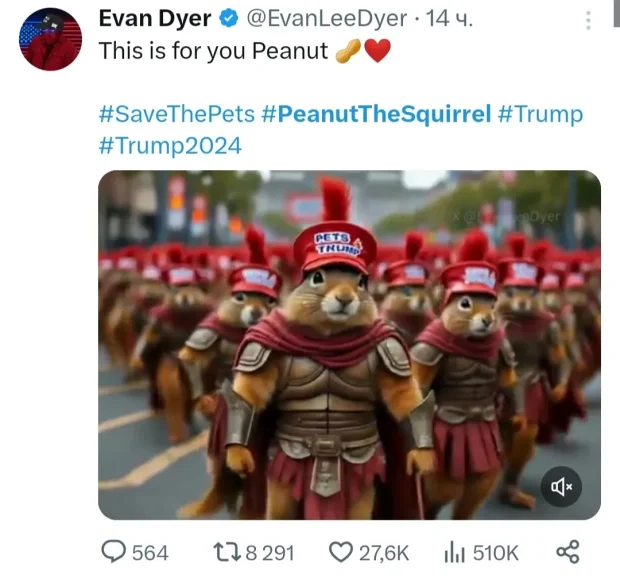The height and width of the screenshot is (579, 620).
Task: Click the 27,6K likes count
Action: point(384,553)
